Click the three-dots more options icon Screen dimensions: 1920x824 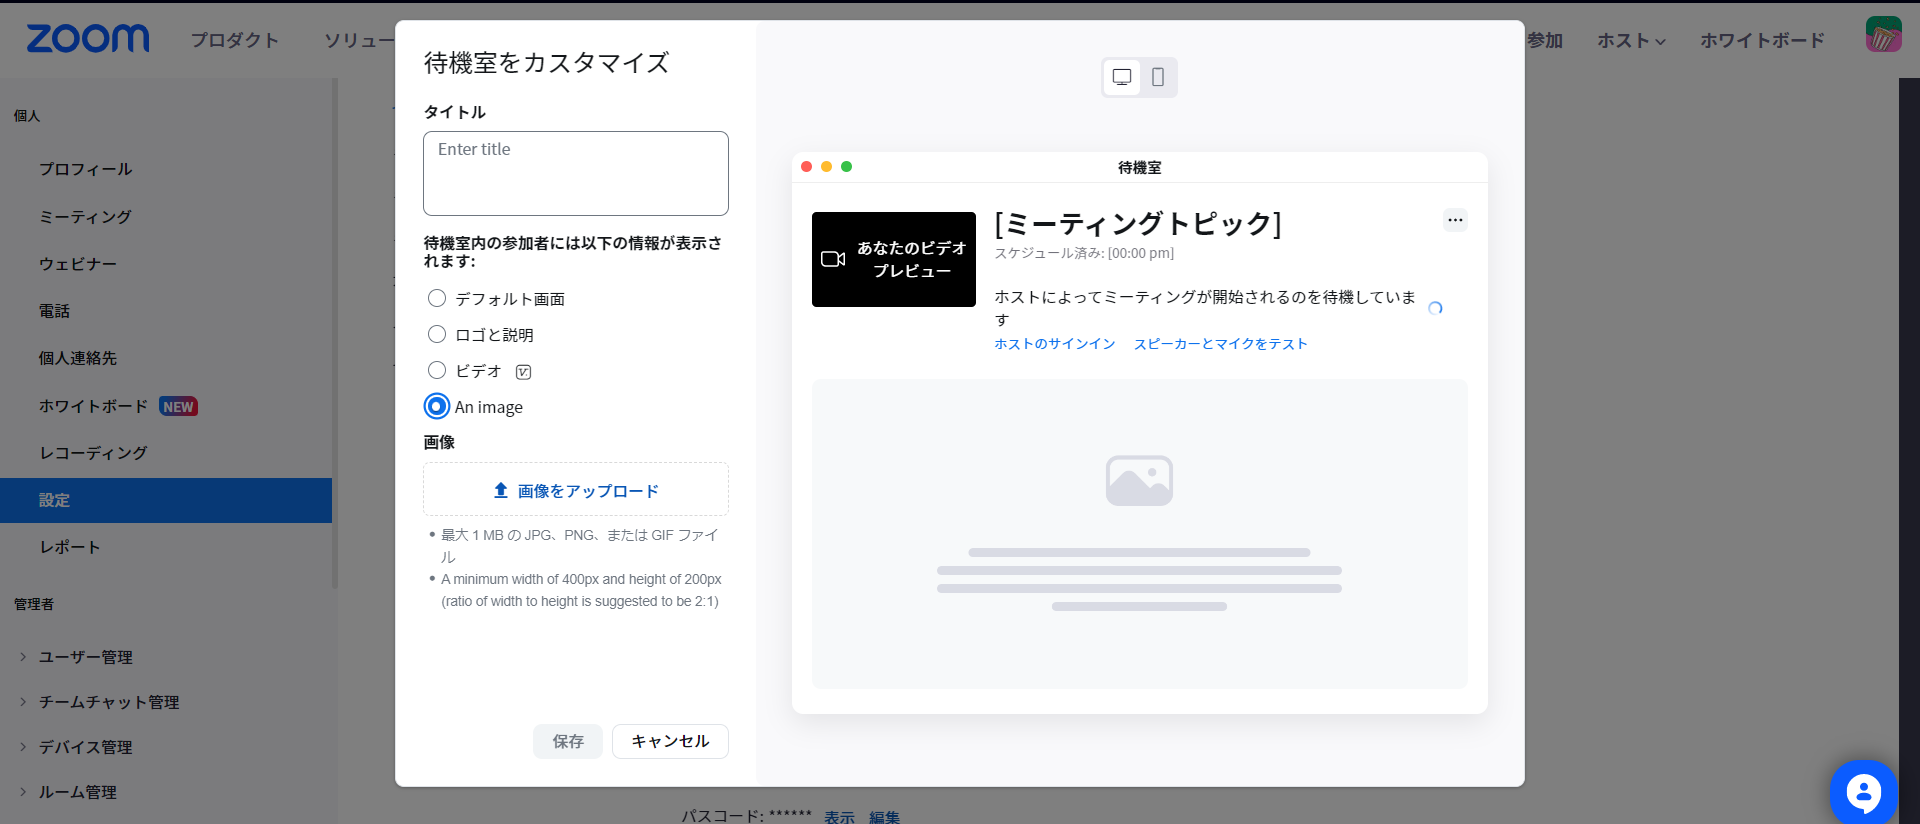tap(1455, 220)
